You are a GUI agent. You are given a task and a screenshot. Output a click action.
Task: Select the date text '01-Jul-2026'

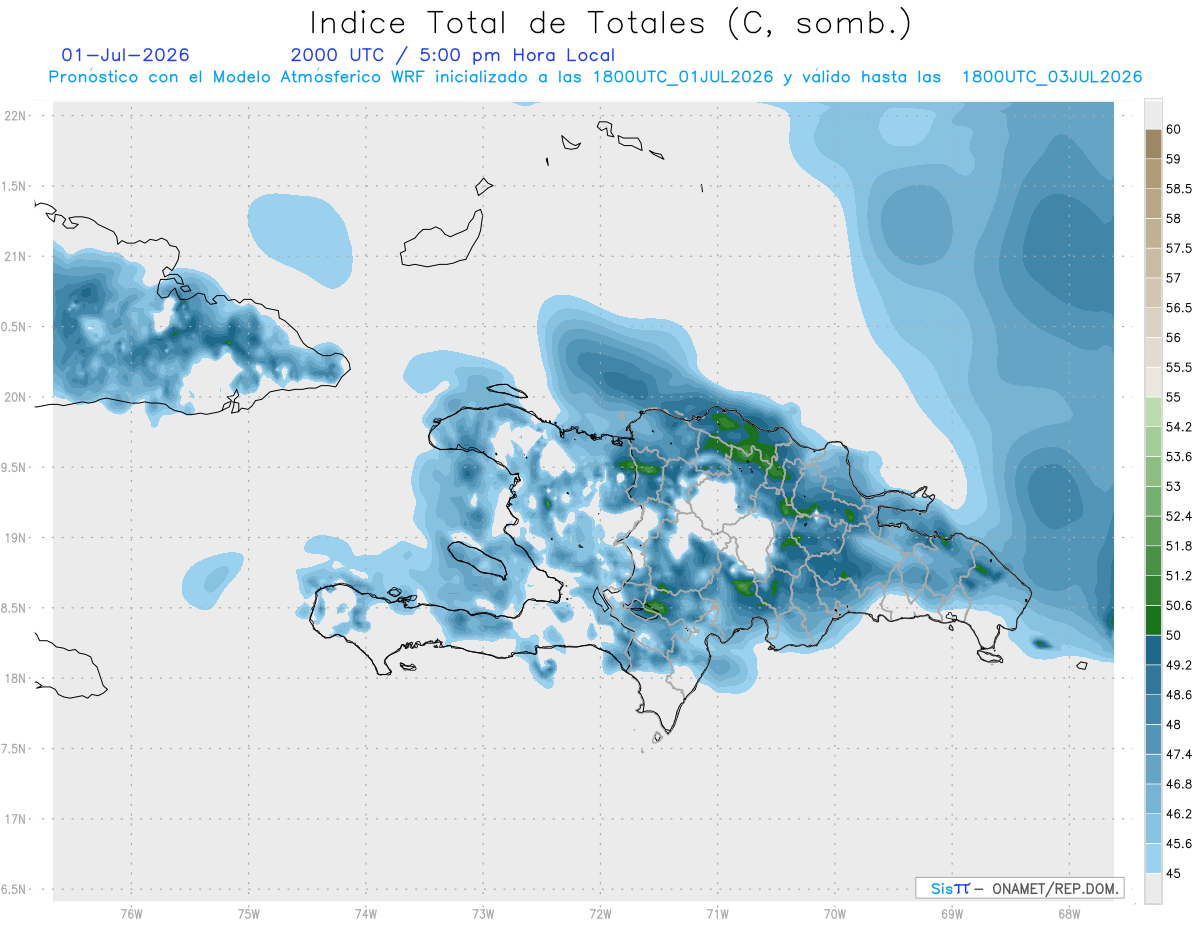point(125,55)
